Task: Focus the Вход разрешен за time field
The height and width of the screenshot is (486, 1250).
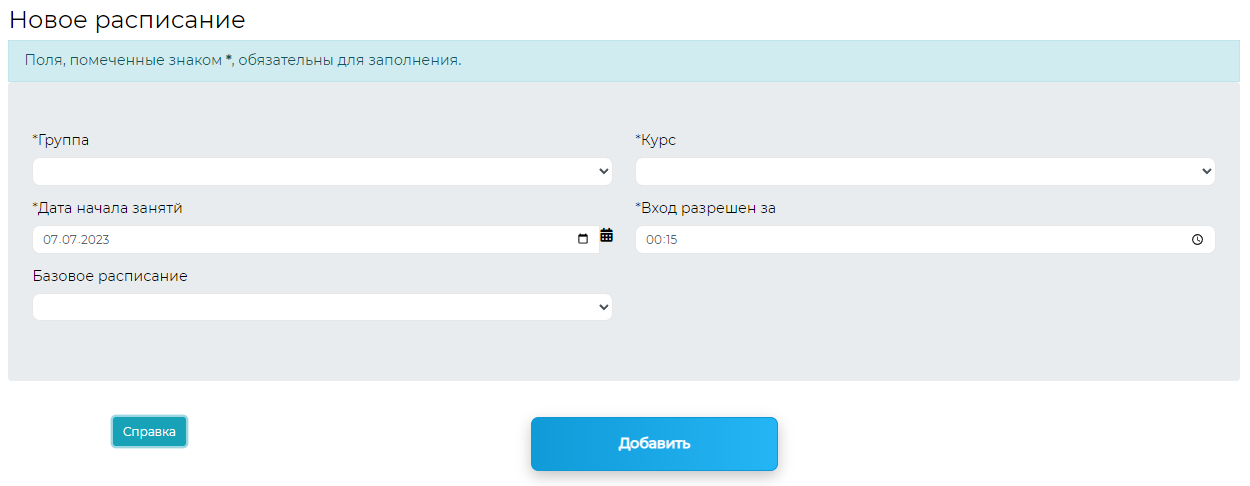Action: 900,240
